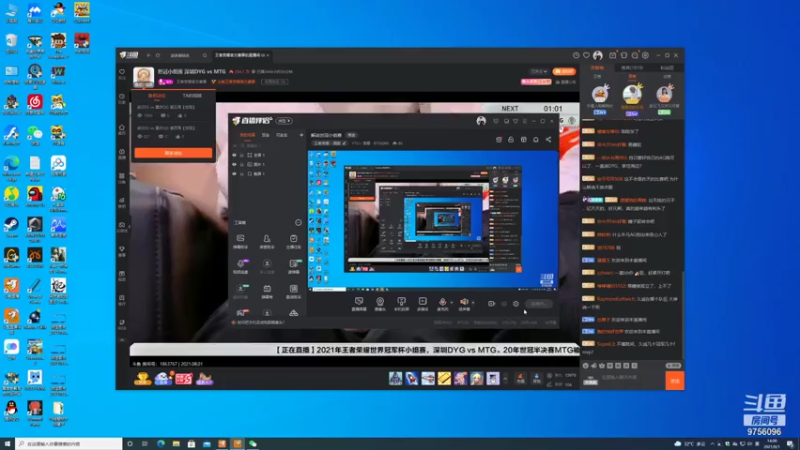The image size is (800, 450).
Task: Select the first scene tab in the companion window
Action: pyautogui.click(x=247, y=135)
